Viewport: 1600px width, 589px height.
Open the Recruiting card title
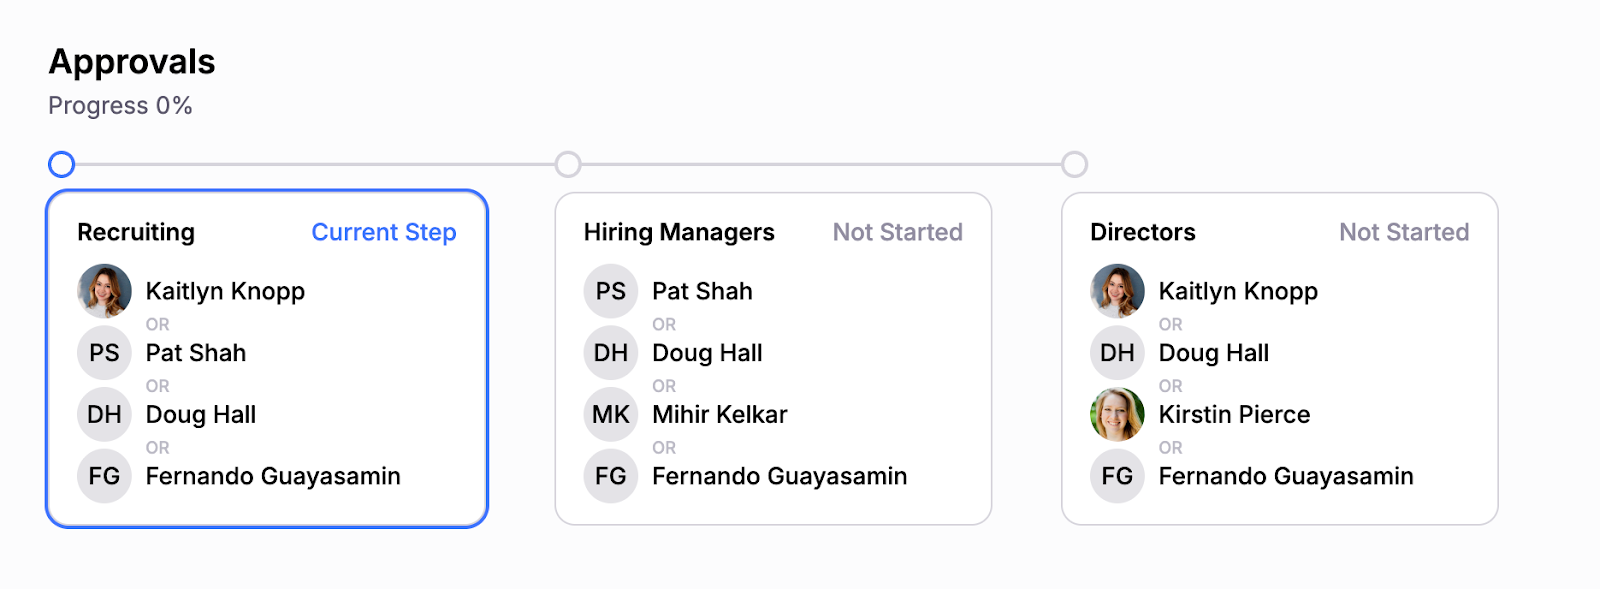pyautogui.click(x=136, y=232)
